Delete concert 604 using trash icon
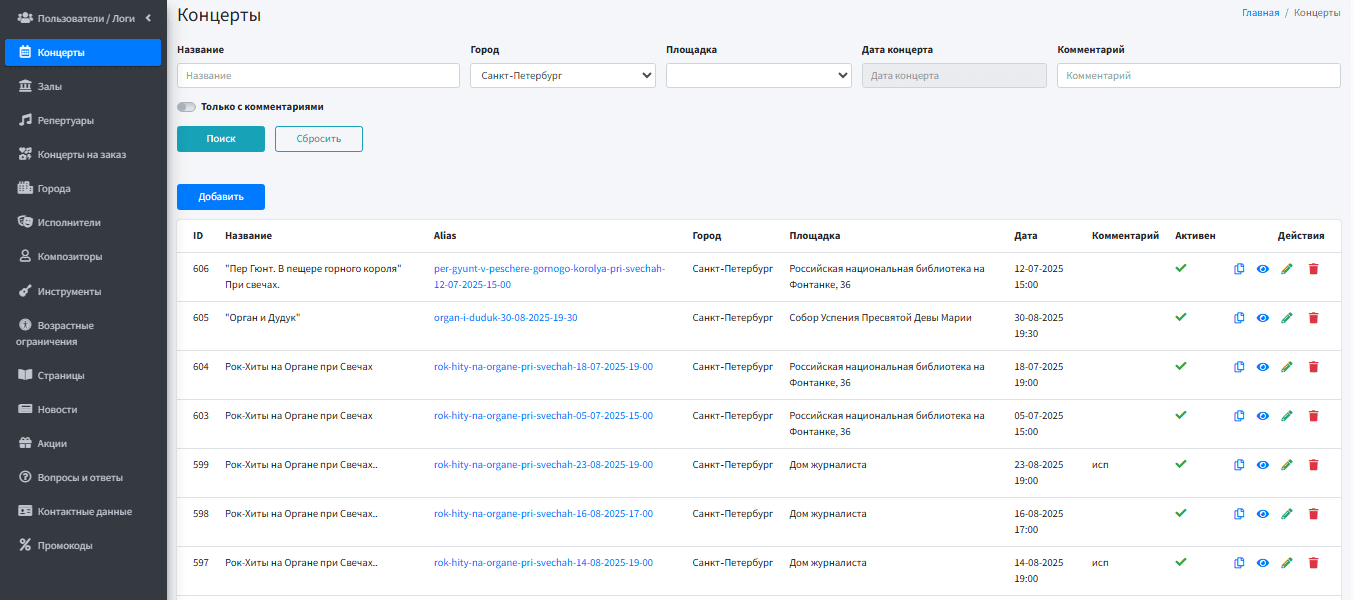Viewport: 1354px width, 600px height. 1314,367
